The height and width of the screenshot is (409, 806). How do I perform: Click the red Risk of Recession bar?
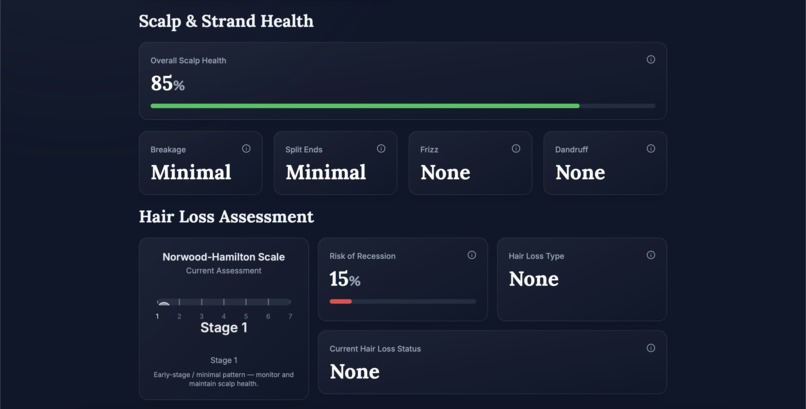coord(341,302)
